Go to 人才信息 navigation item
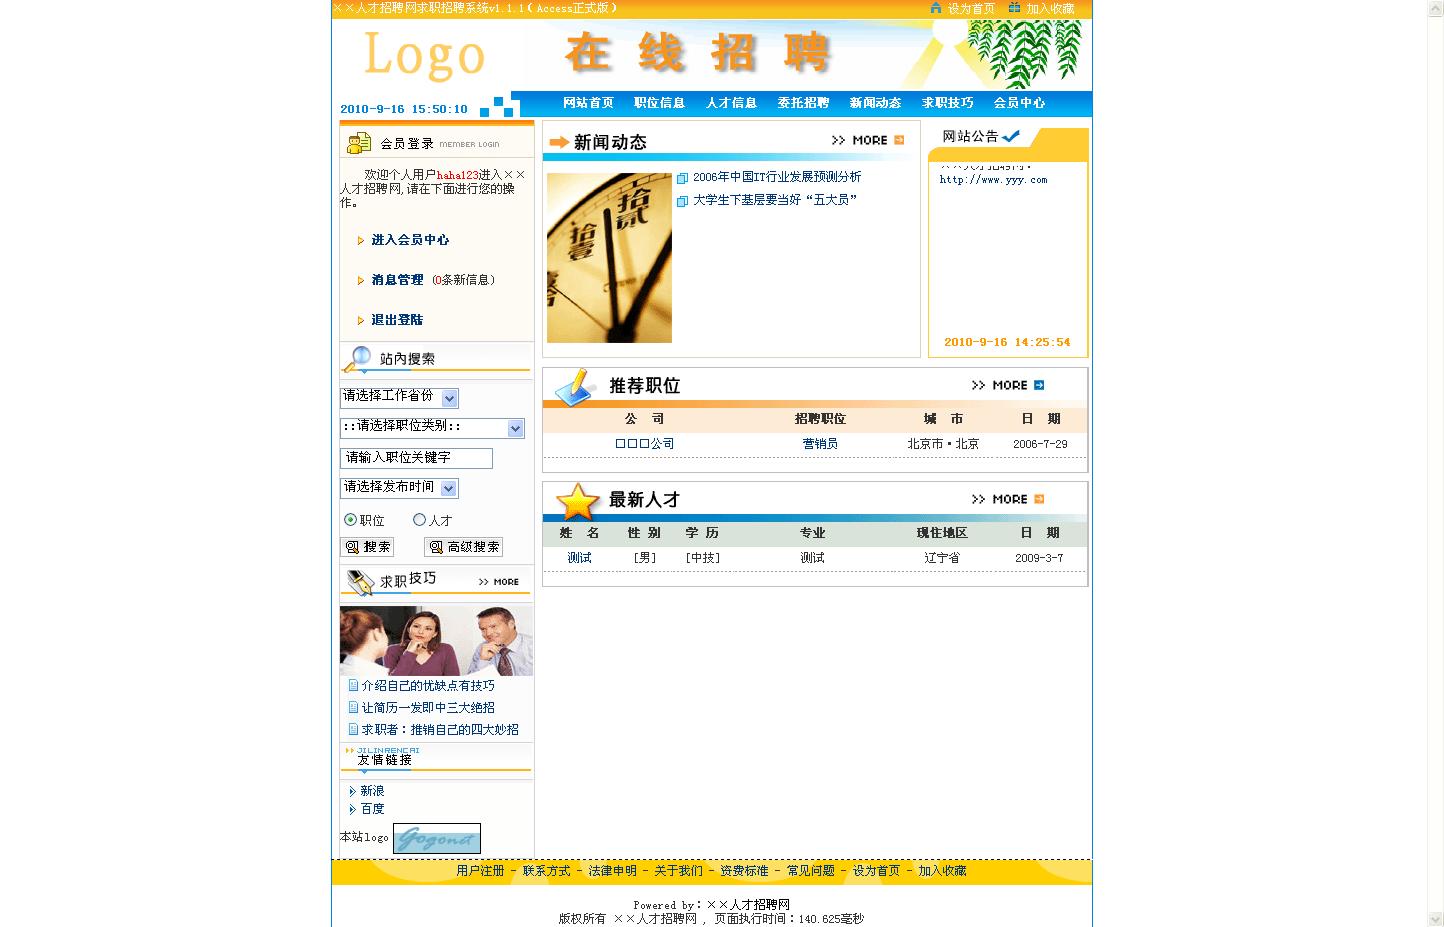 [x=731, y=103]
